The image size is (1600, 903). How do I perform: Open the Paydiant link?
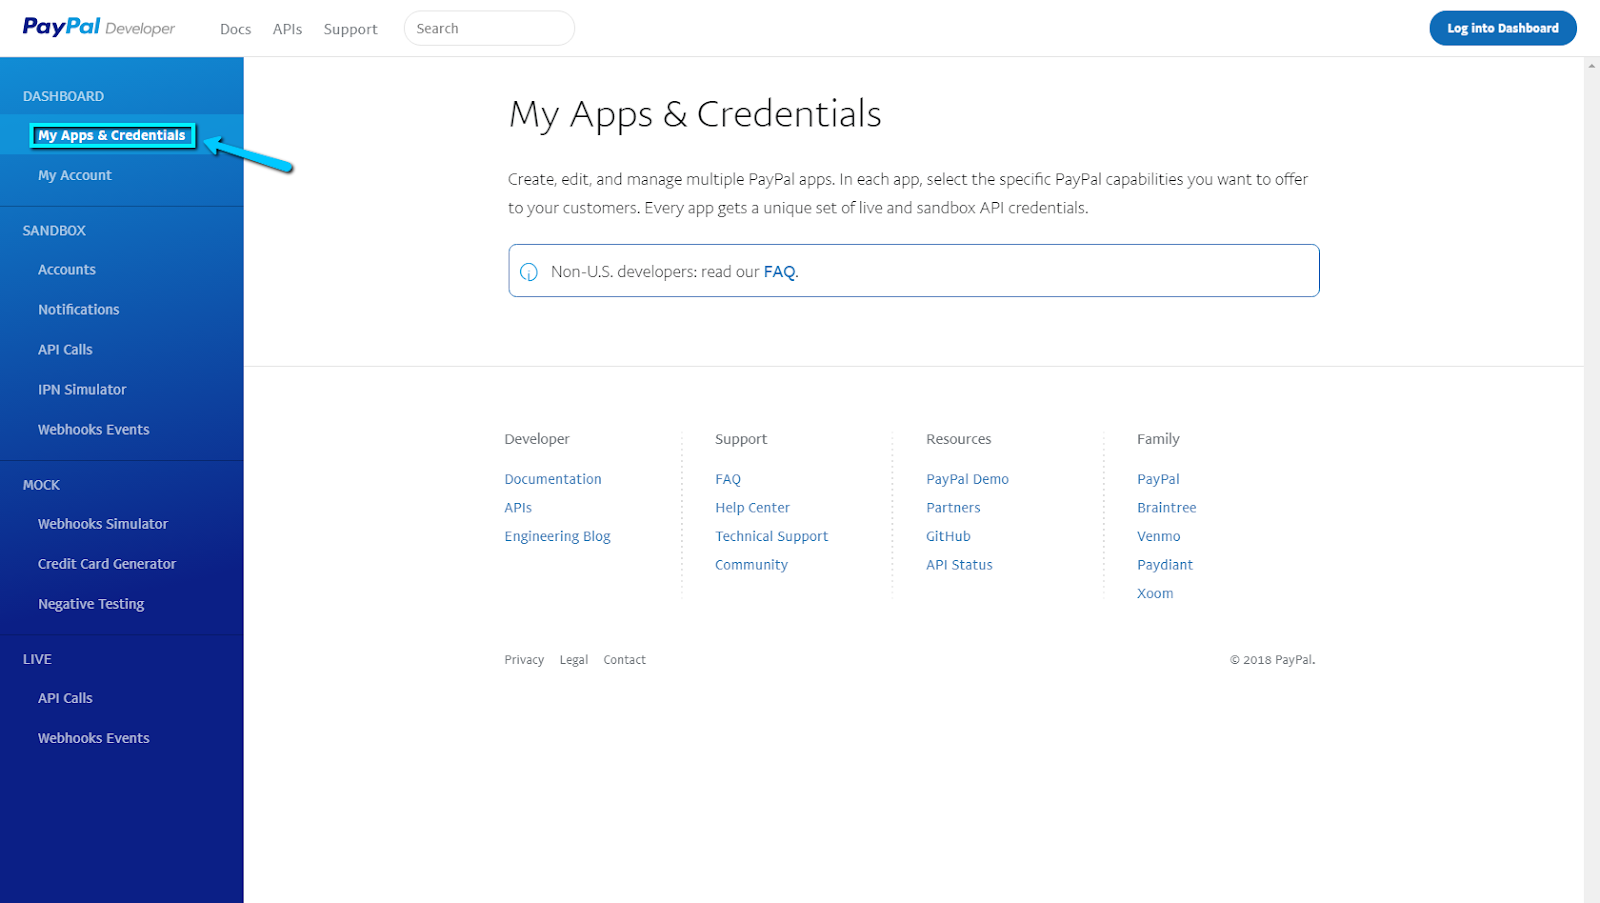coord(1164,565)
